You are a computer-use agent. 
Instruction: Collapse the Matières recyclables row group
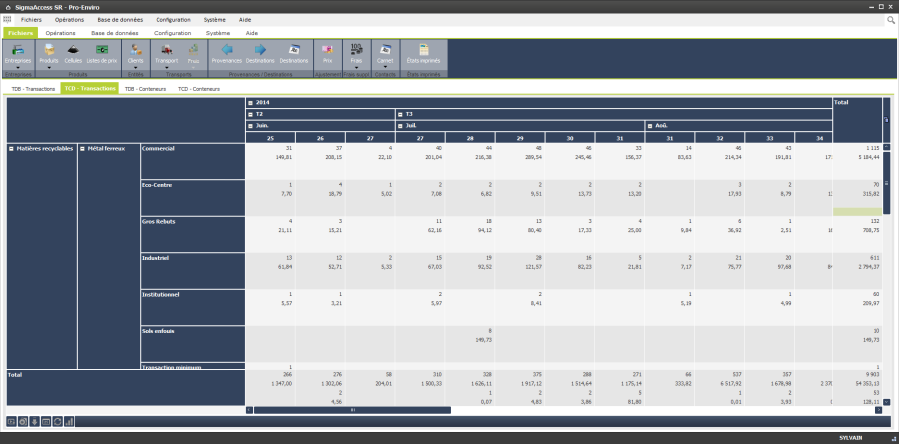[11, 148]
